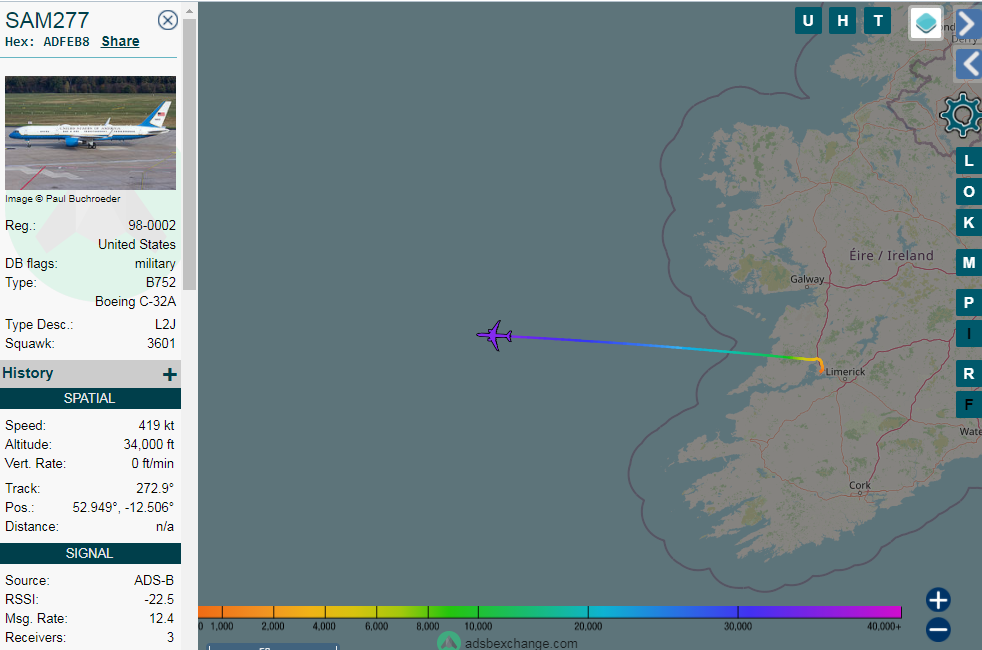
Task: Click the SAM277 callsign title
Action: (x=48, y=20)
